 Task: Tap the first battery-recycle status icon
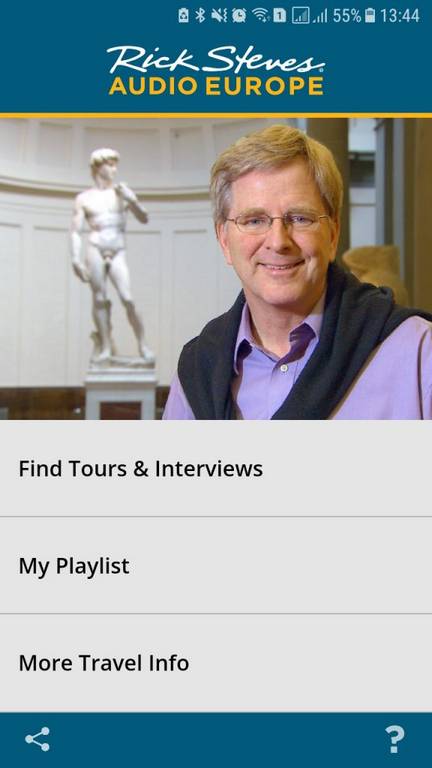(184, 16)
